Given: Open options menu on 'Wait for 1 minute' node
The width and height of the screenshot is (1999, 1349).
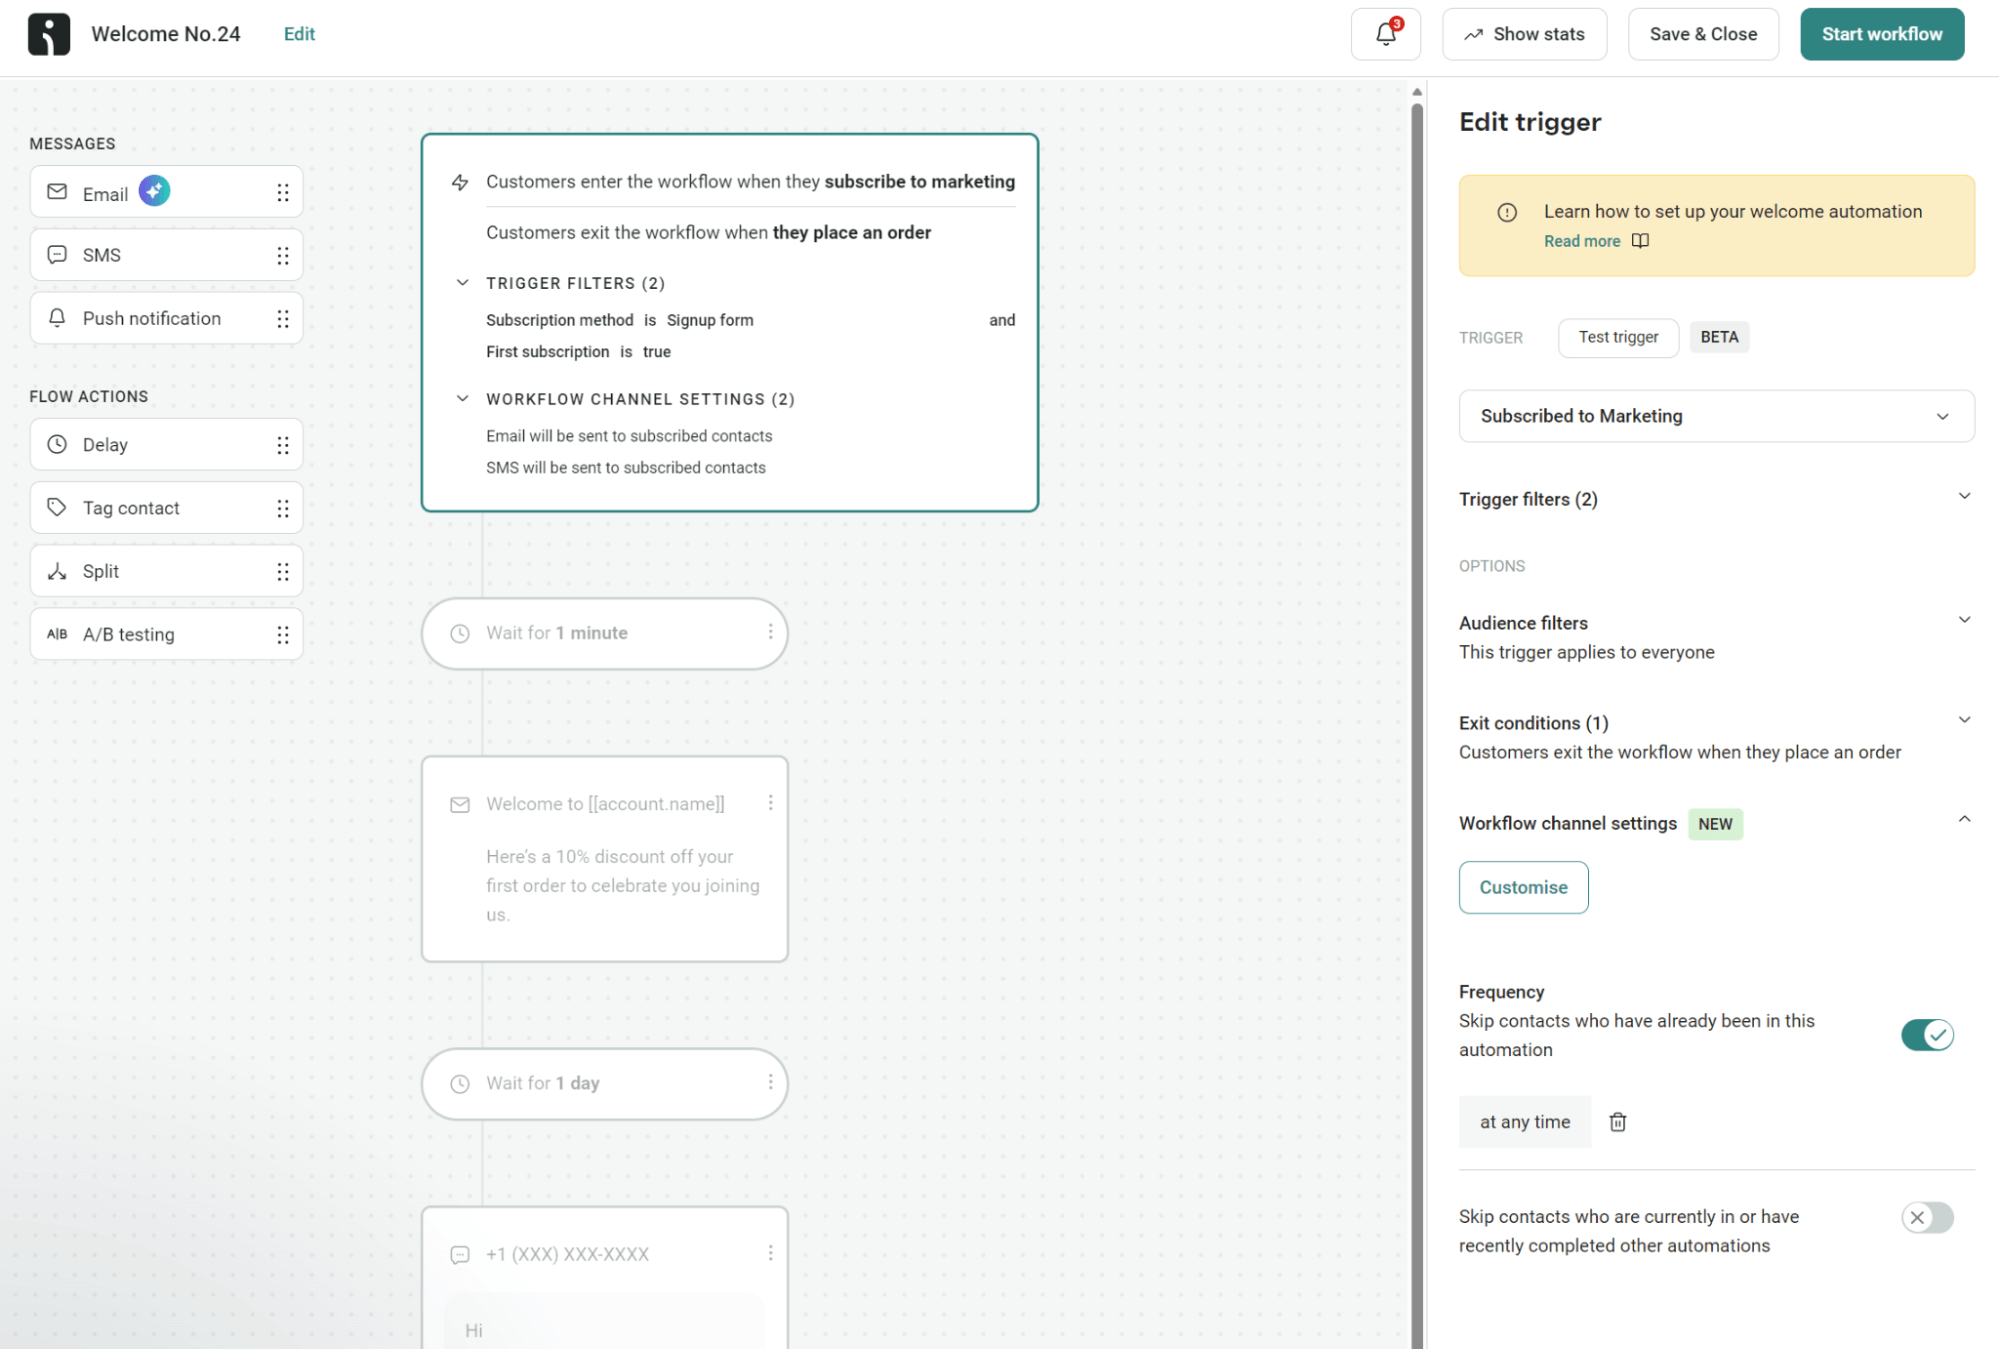Looking at the screenshot, I should click(x=770, y=632).
